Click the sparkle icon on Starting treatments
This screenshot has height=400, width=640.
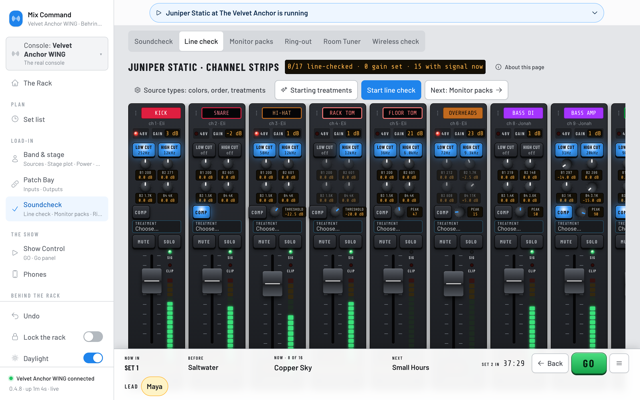284,90
